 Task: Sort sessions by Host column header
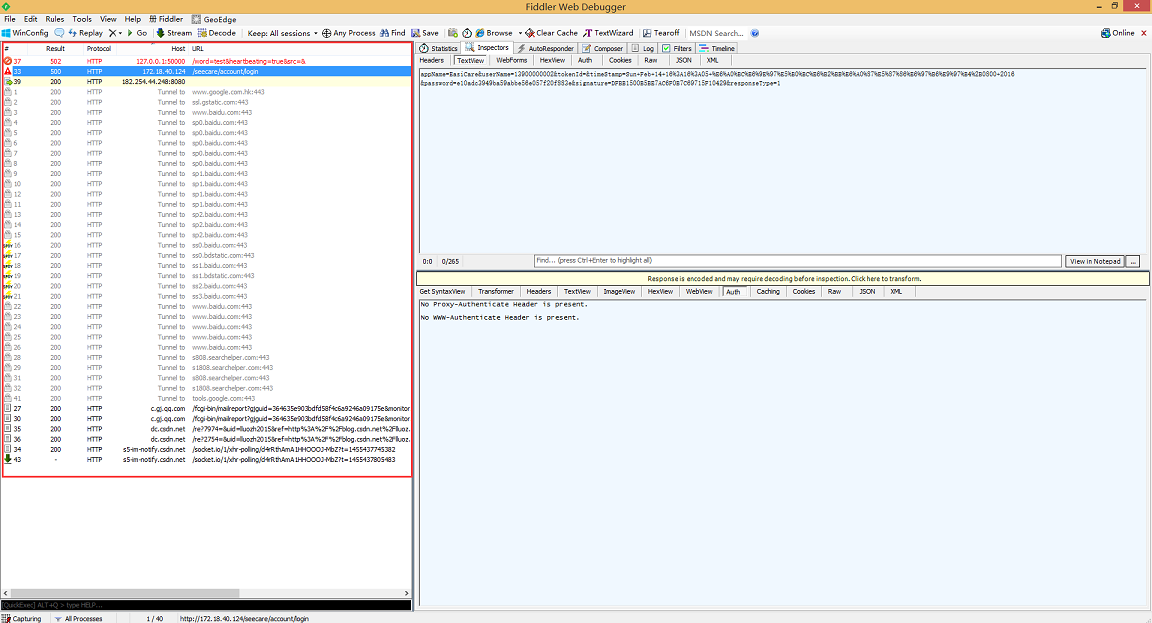tap(179, 48)
